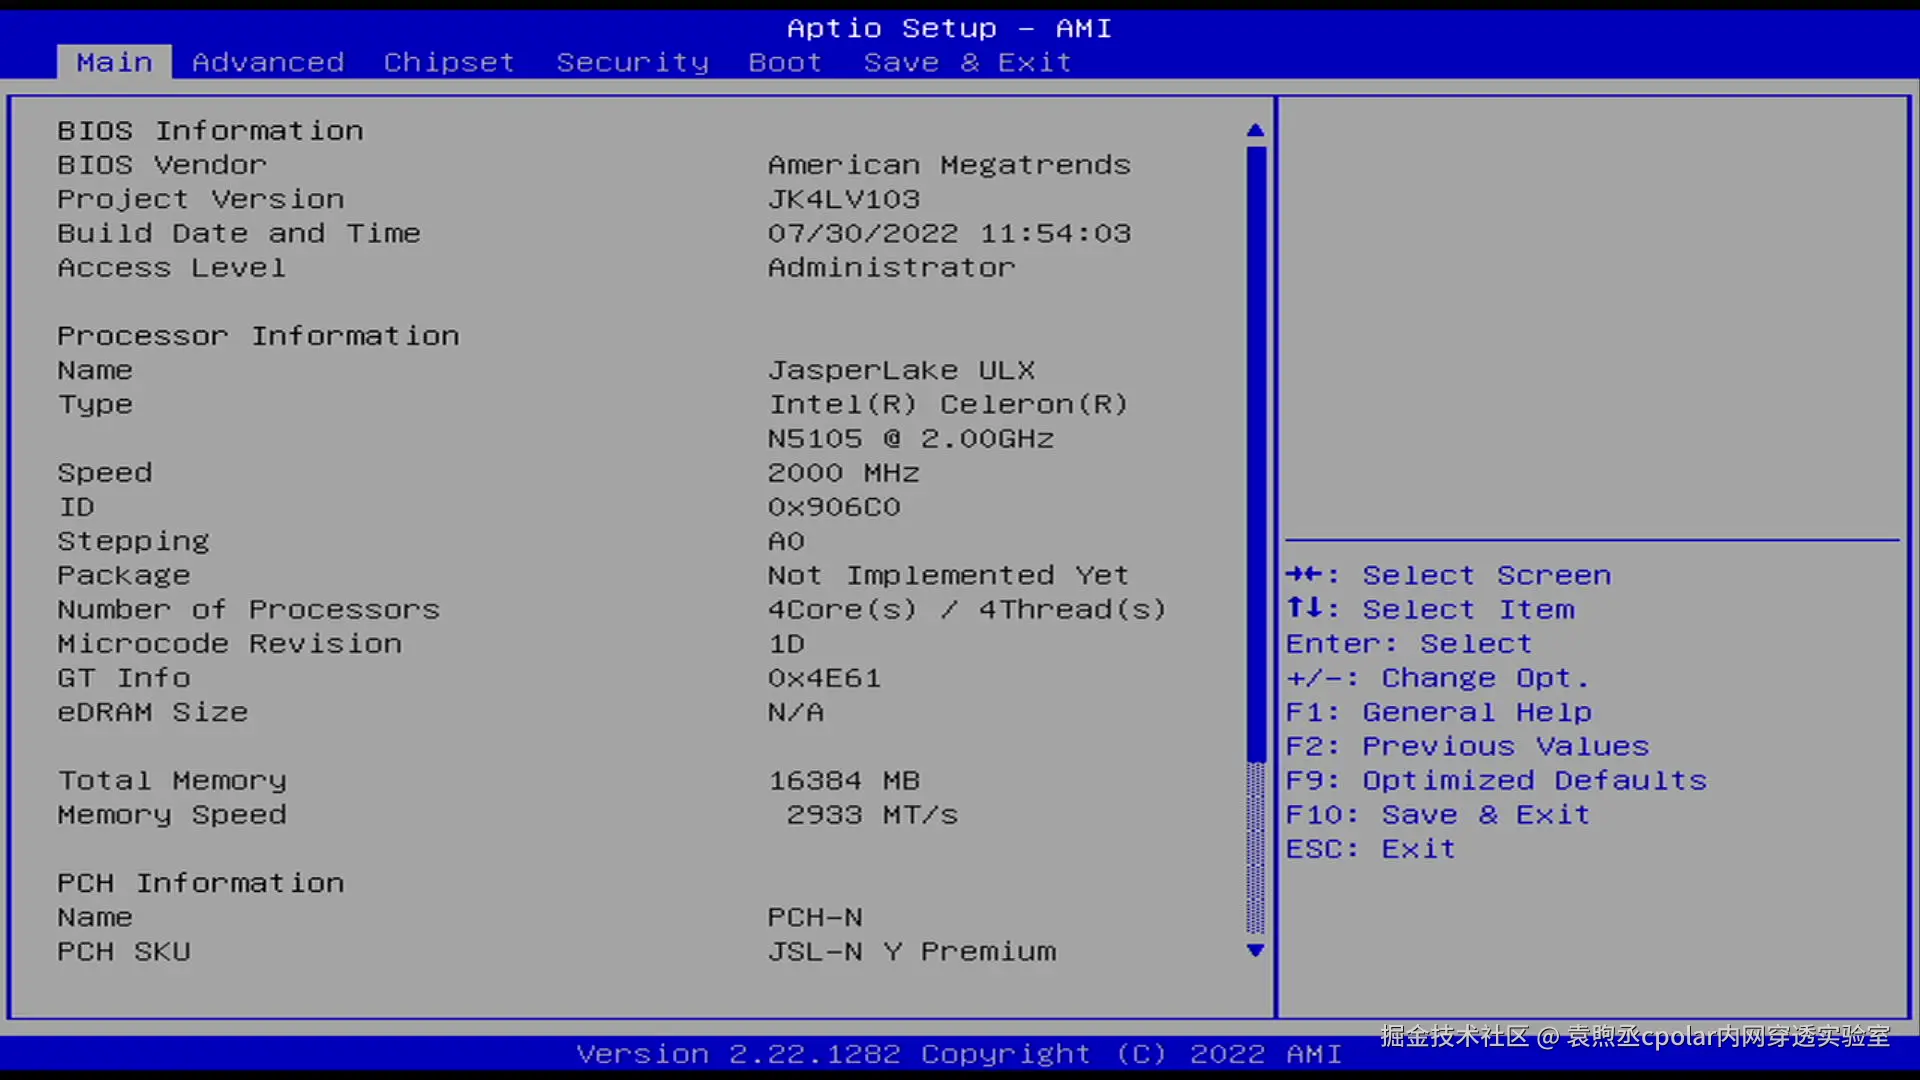Click F1: General Help hint
The width and height of the screenshot is (1920, 1080).
(x=1438, y=712)
